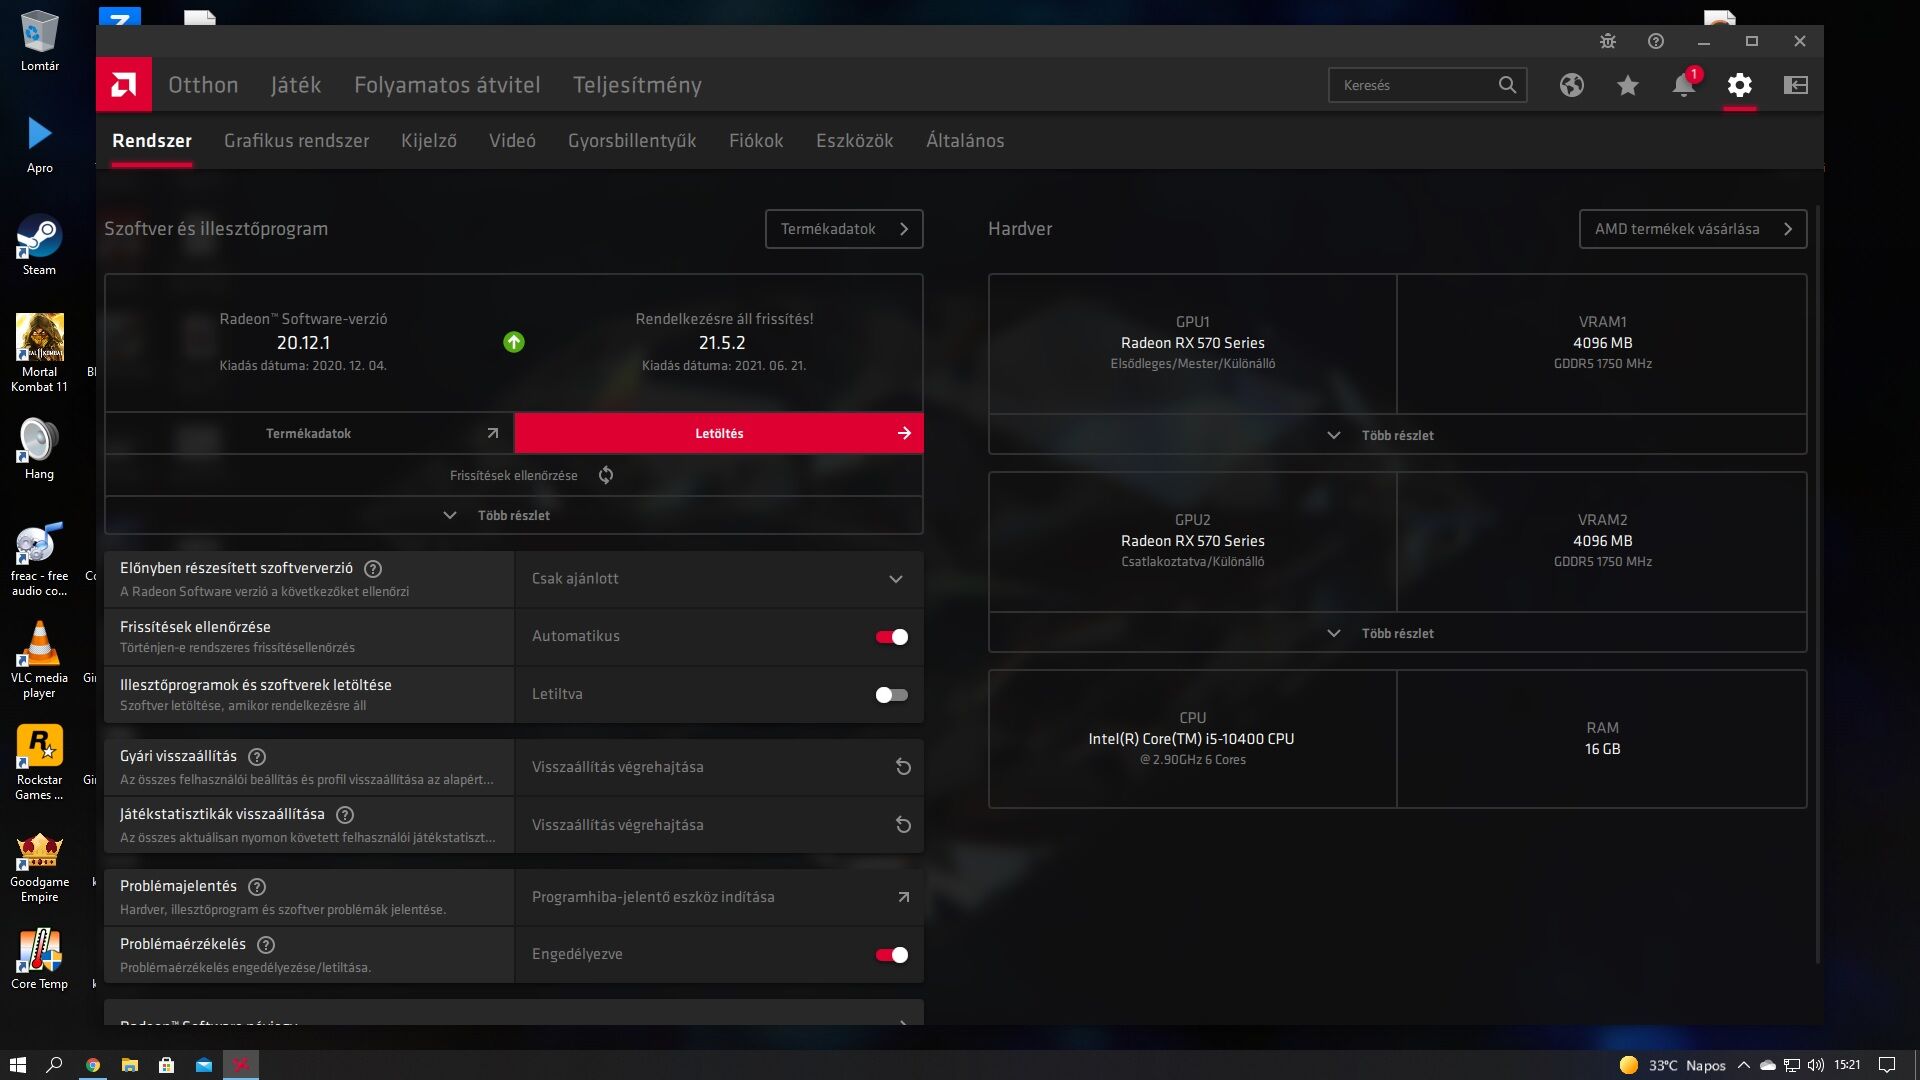1920x1080 pixels.
Task: Click the green update available arrow icon
Action: (514, 342)
